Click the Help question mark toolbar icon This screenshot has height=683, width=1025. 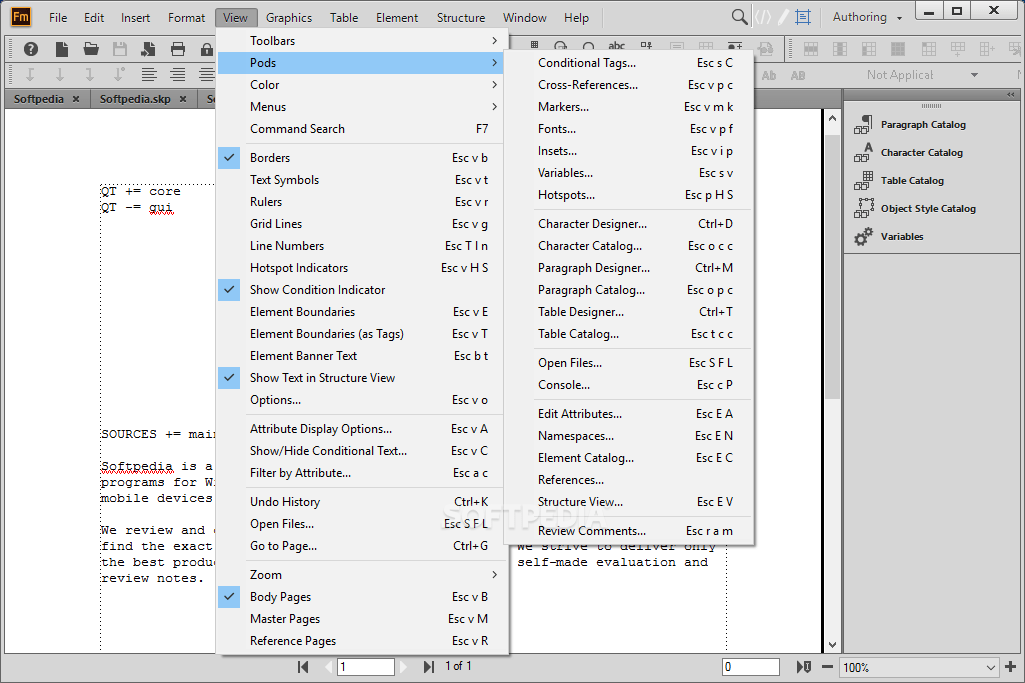click(x=29, y=48)
